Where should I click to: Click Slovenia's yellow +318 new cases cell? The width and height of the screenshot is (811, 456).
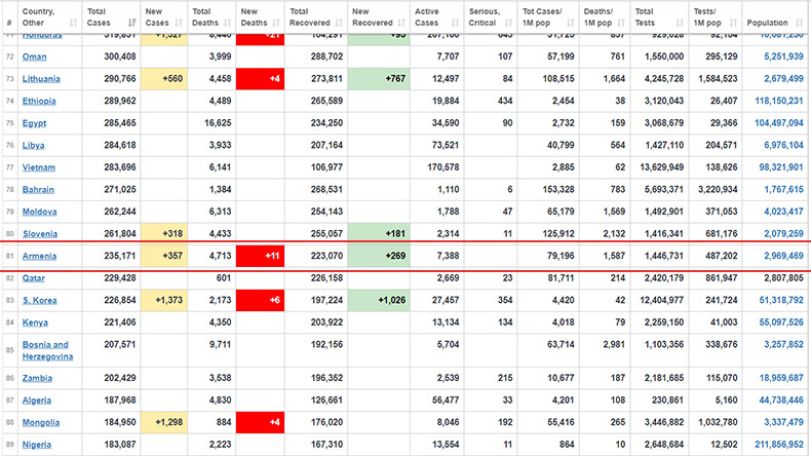(x=164, y=233)
